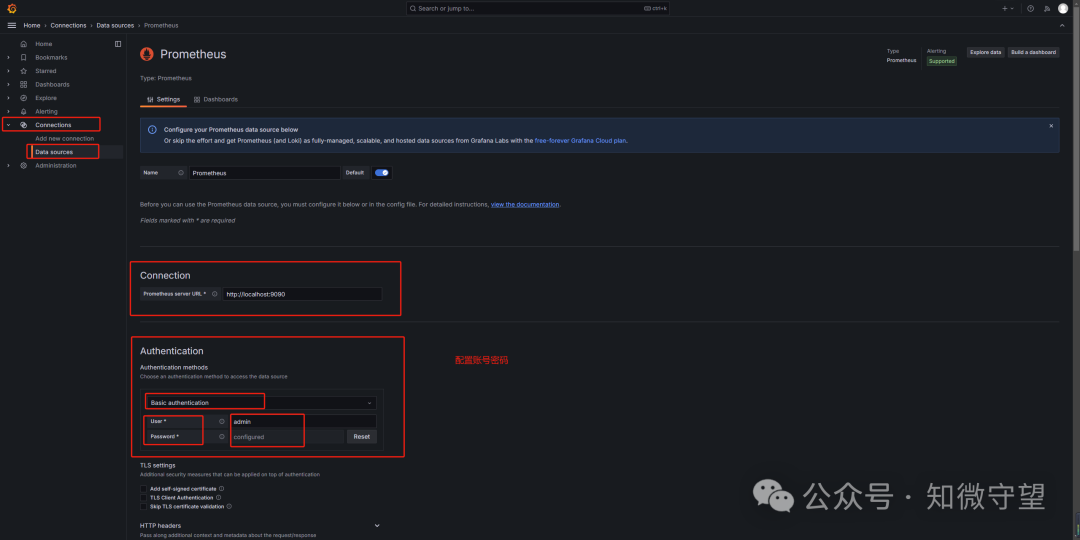
Task: Expand the Administration sidebar section
Action: click(8, 165)
